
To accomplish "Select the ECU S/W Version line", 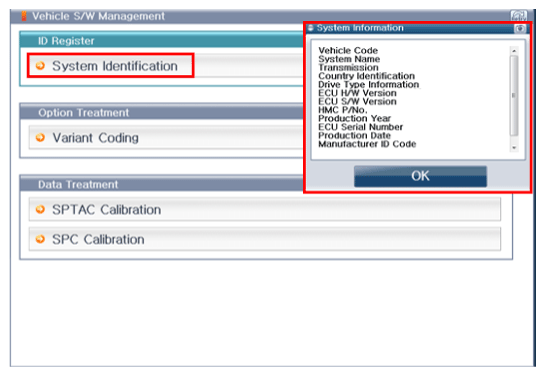I will [x=357, y=101].
